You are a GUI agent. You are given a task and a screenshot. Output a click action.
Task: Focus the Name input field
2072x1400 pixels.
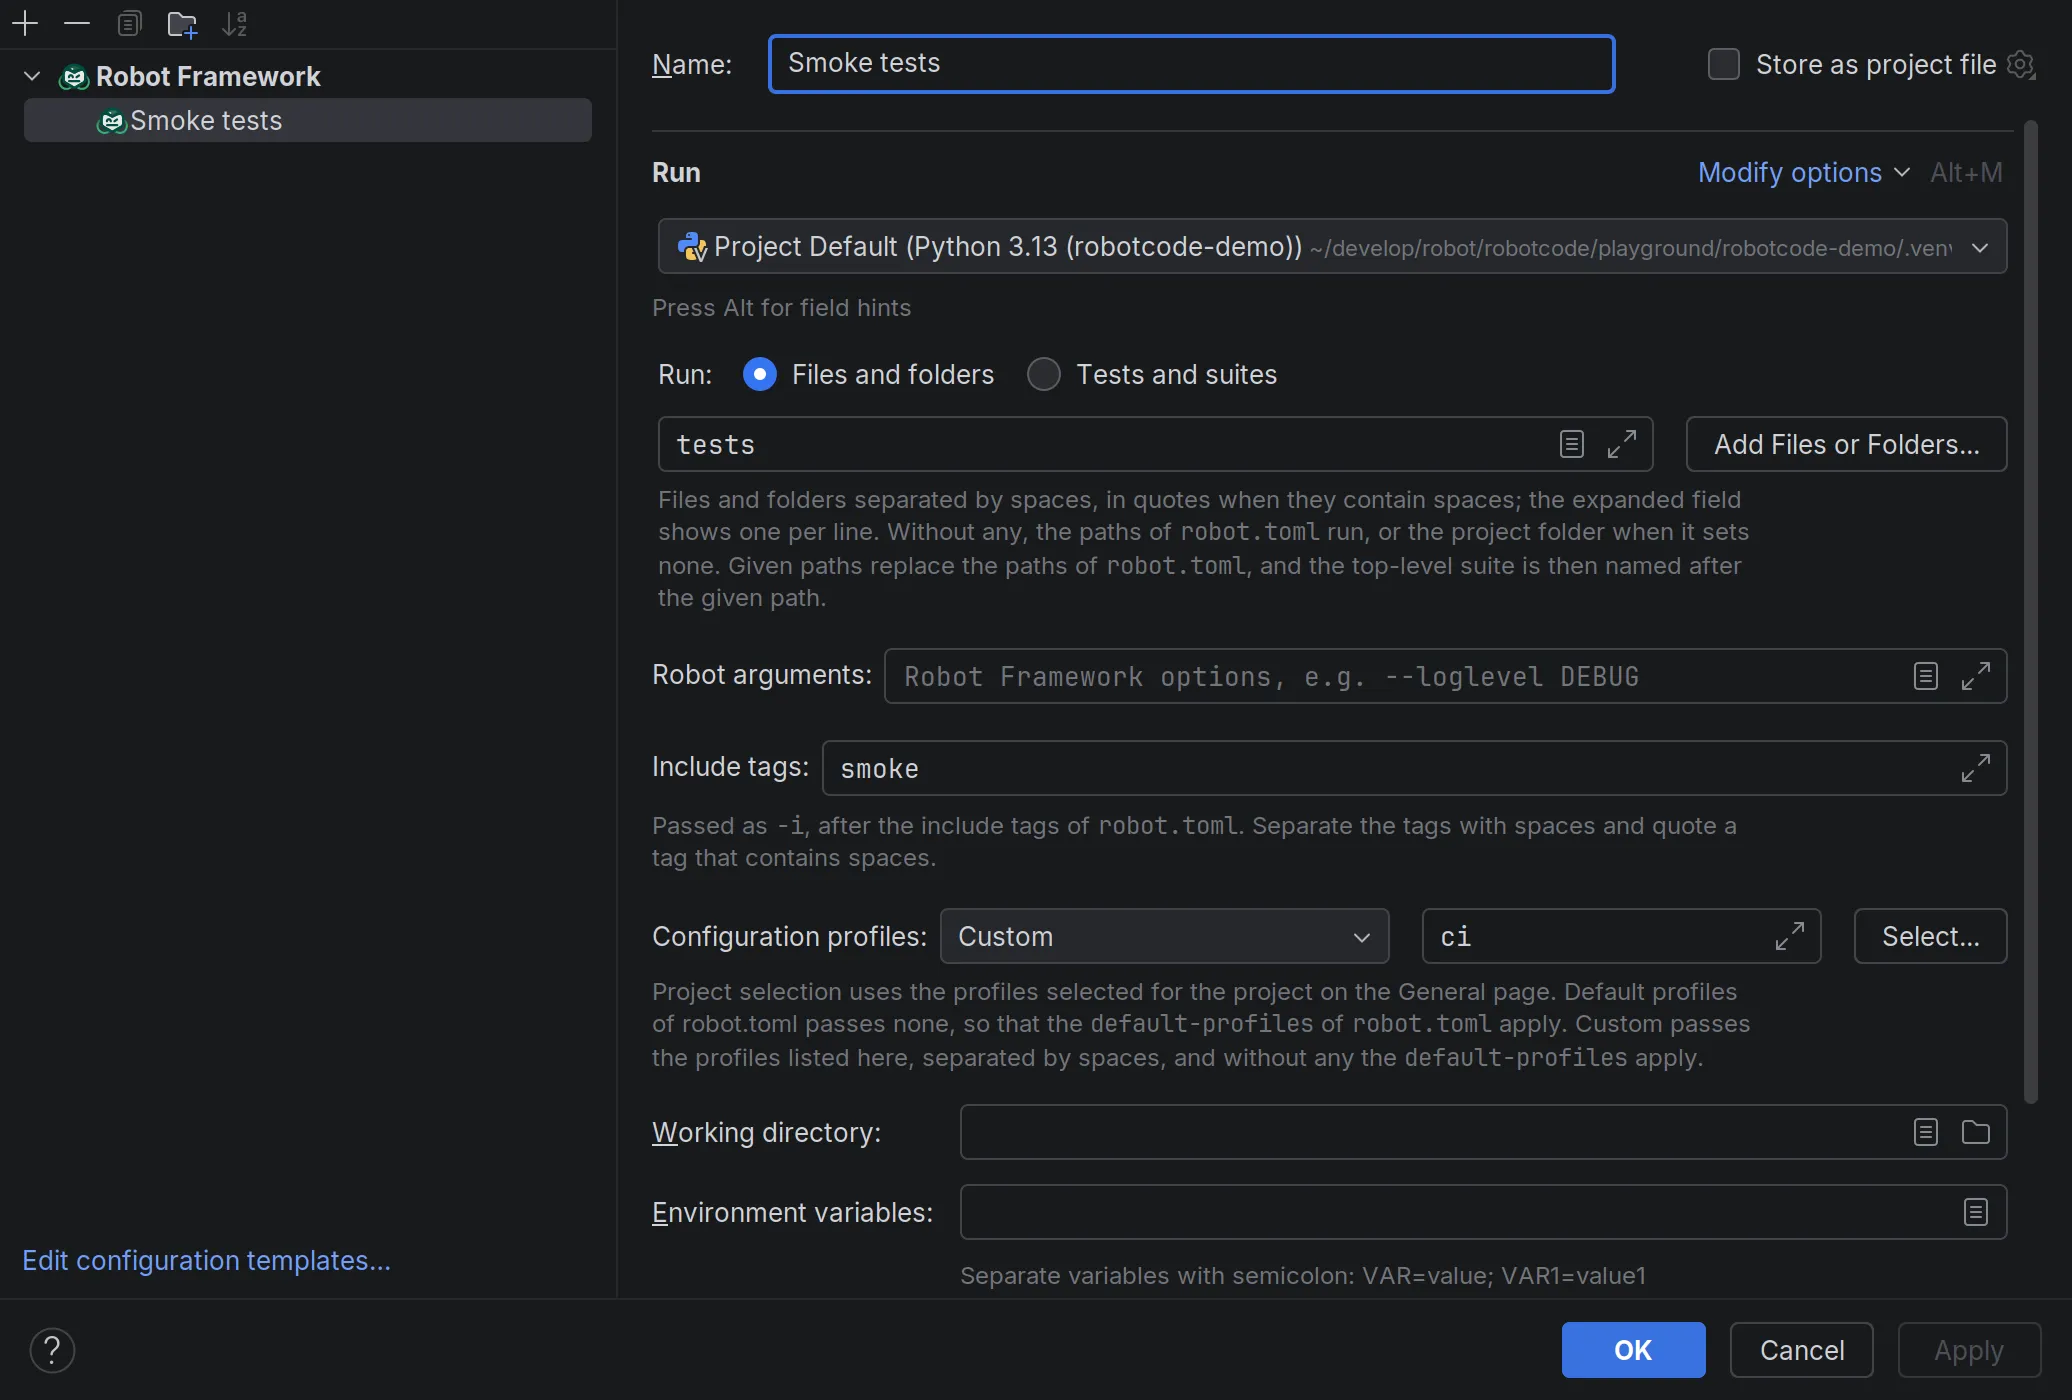[1191, 64]
